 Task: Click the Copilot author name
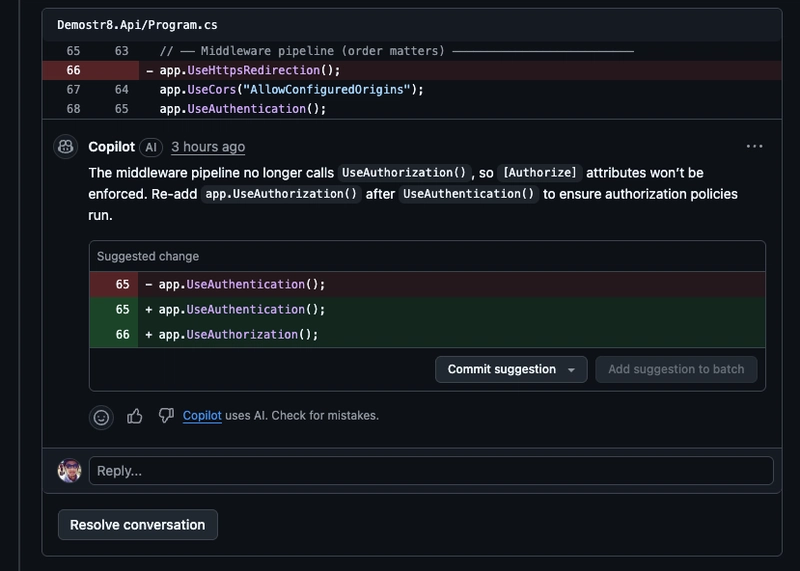[111, 147]
